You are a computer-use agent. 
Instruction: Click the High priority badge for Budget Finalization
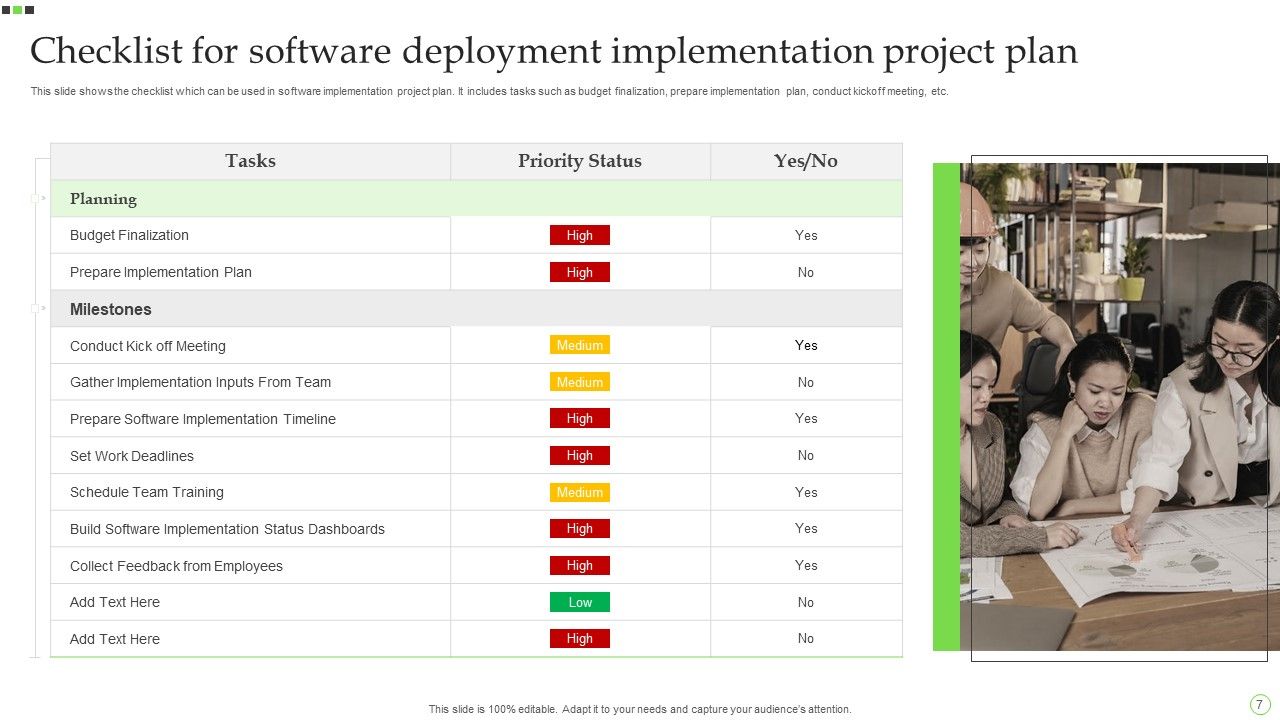point(580,235)
